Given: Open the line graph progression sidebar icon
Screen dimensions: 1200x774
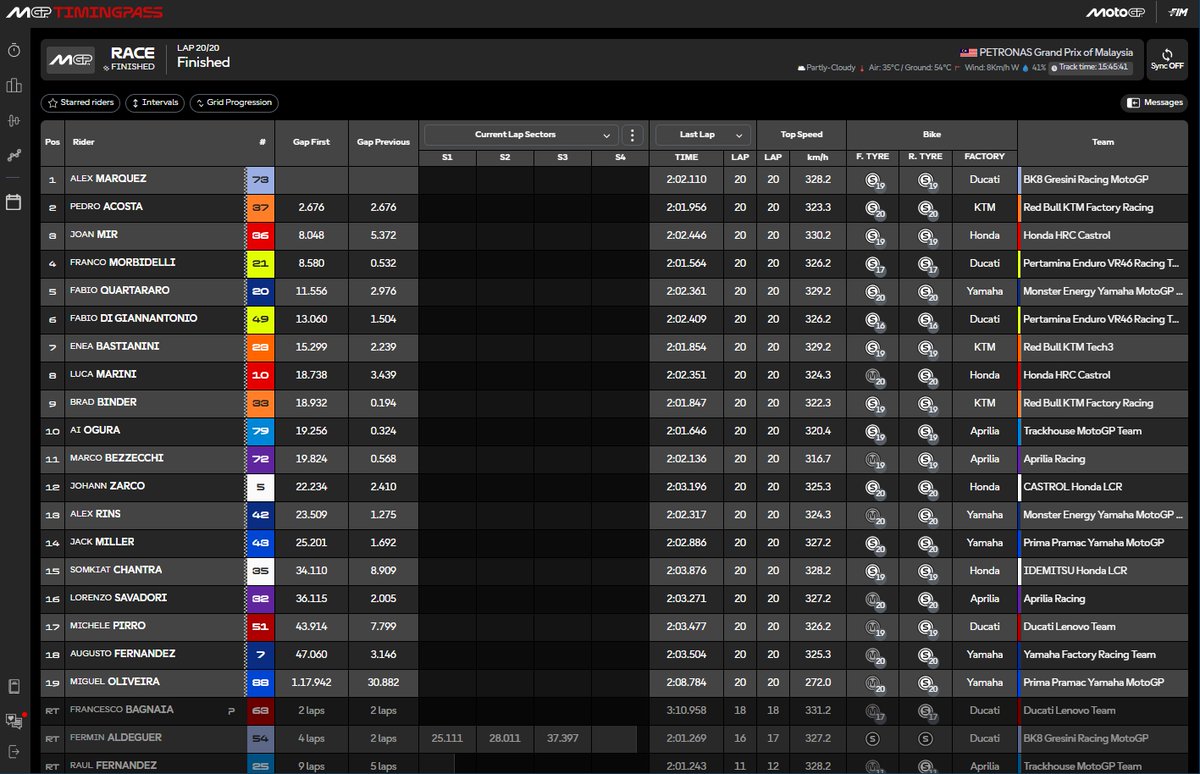Looking at the screenshot, I should (x=14, y=155).
